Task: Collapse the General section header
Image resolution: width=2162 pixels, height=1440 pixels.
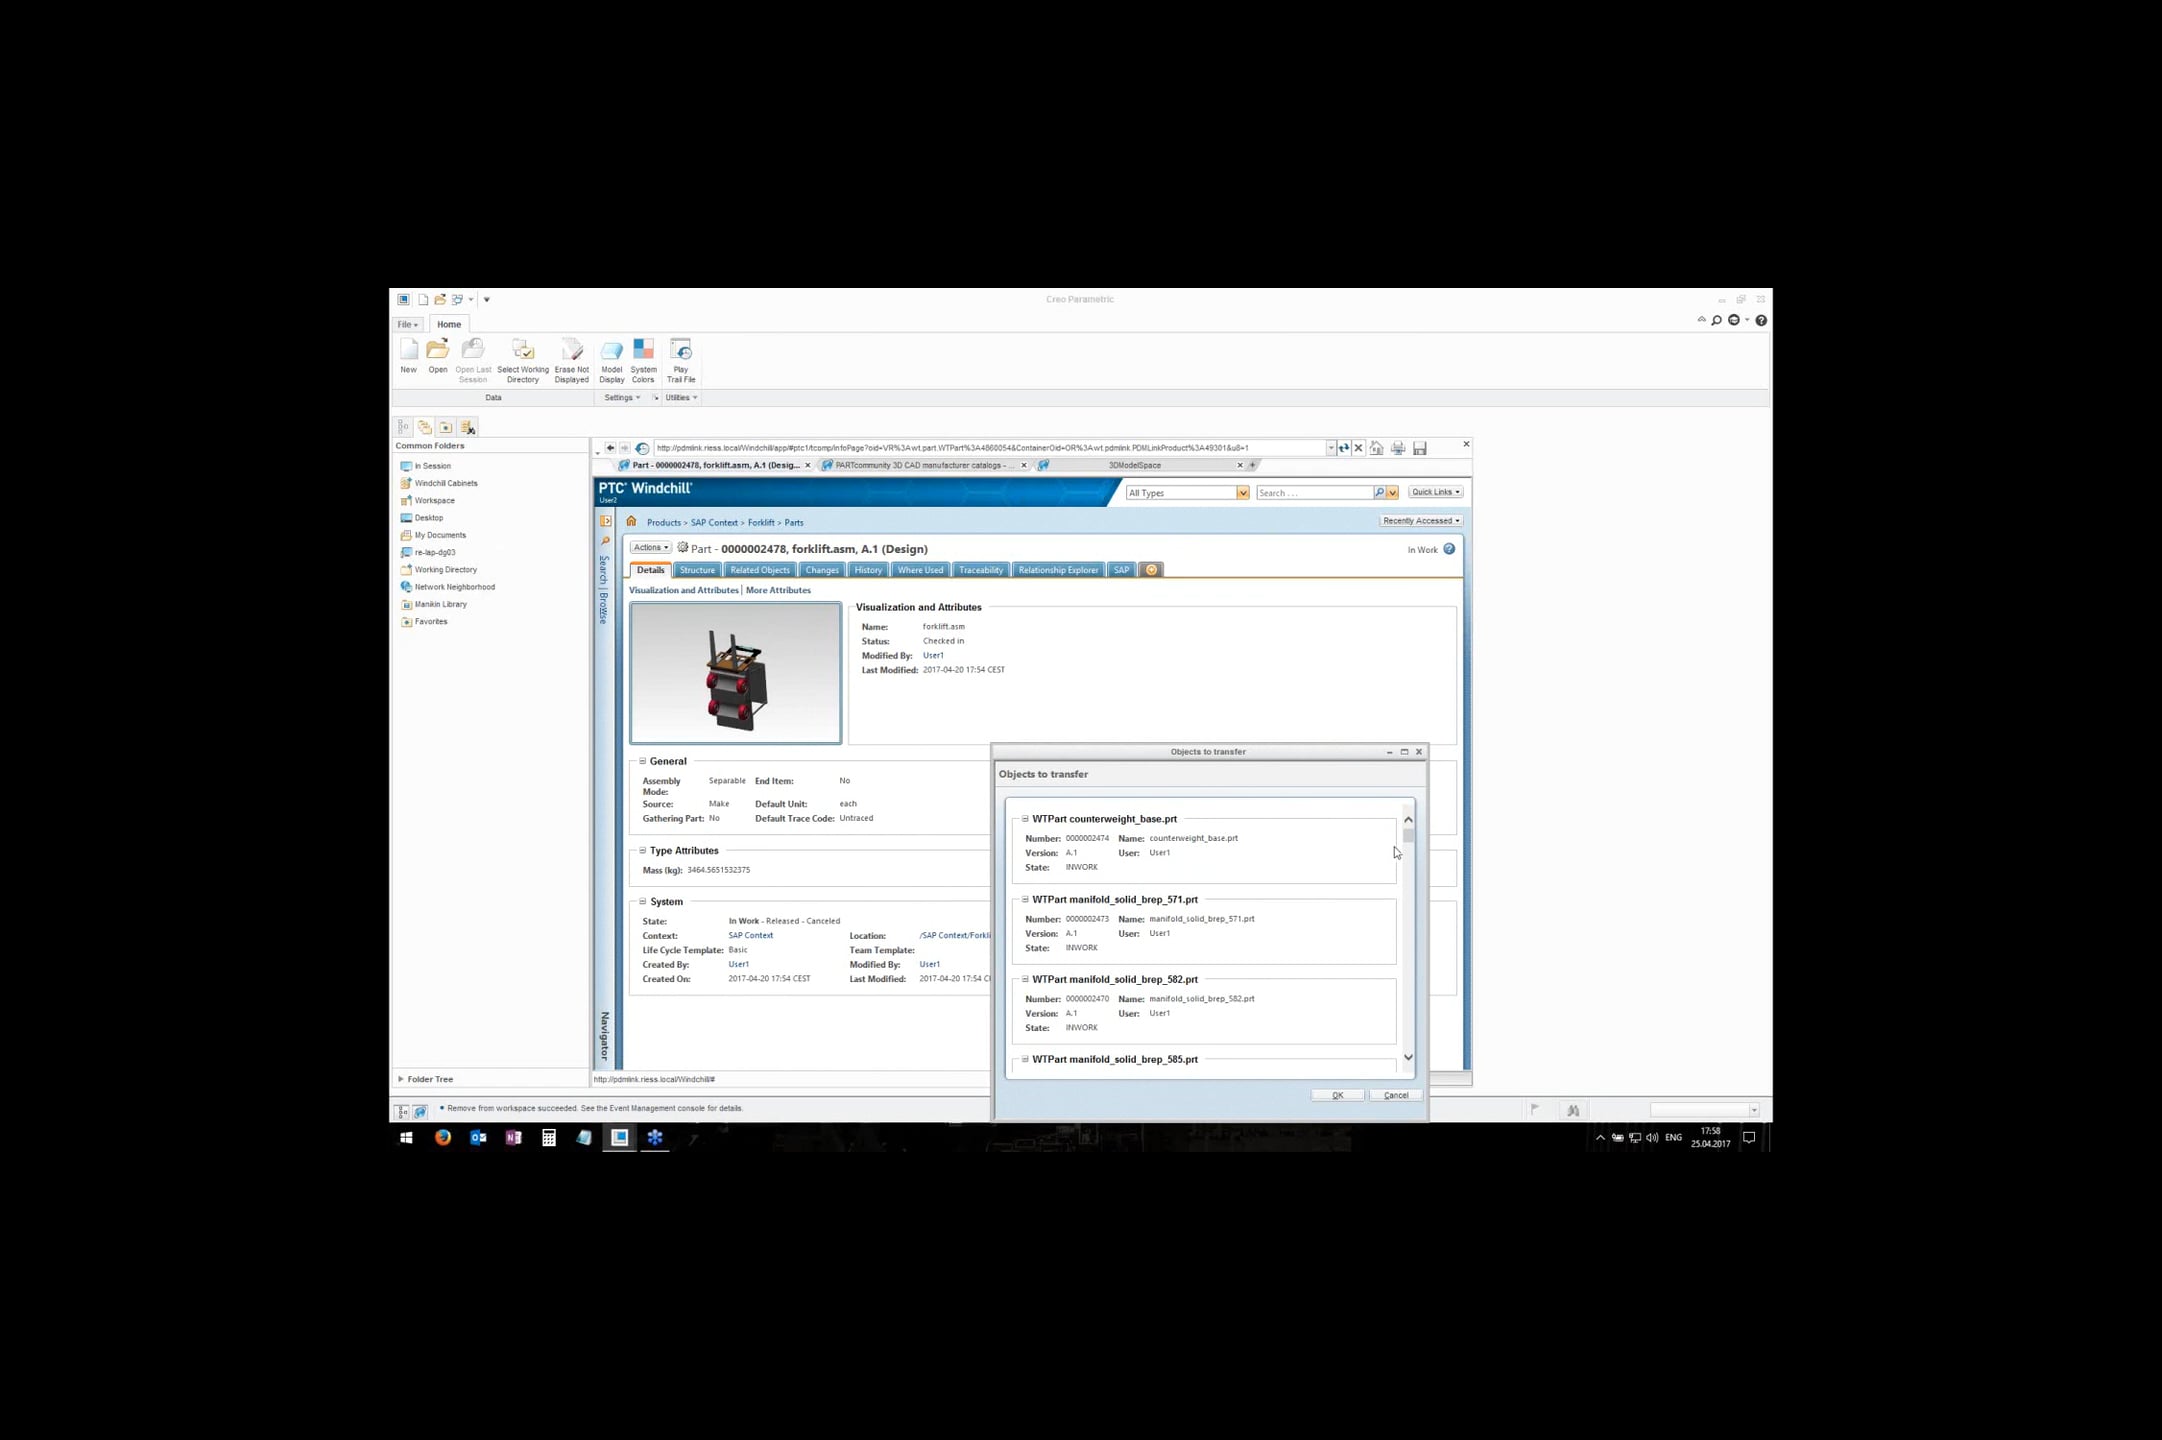Action: [x=642, y=761]
